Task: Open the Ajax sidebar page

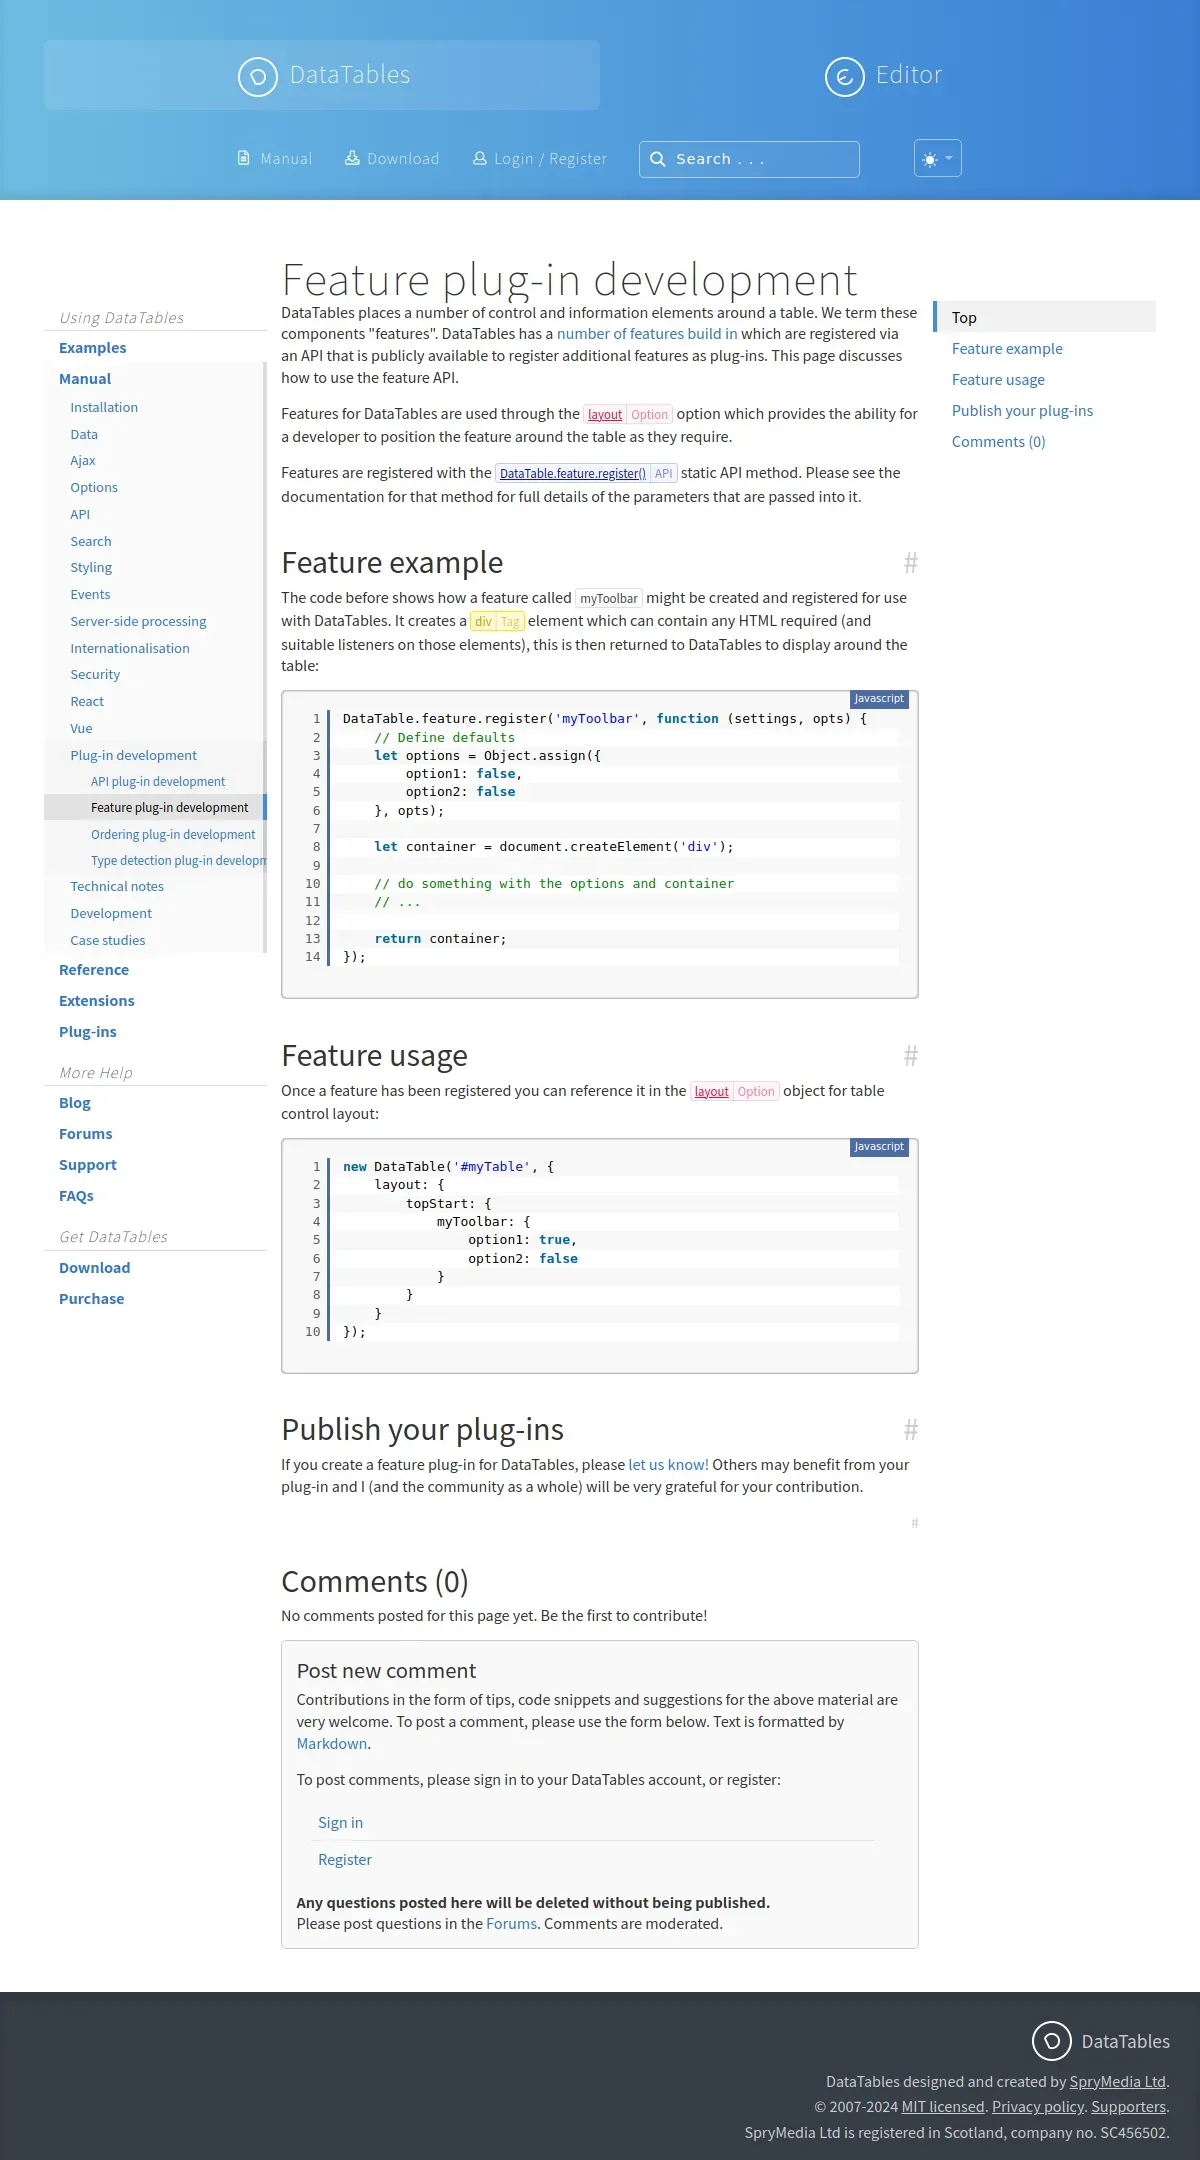Action: (83, 461)
